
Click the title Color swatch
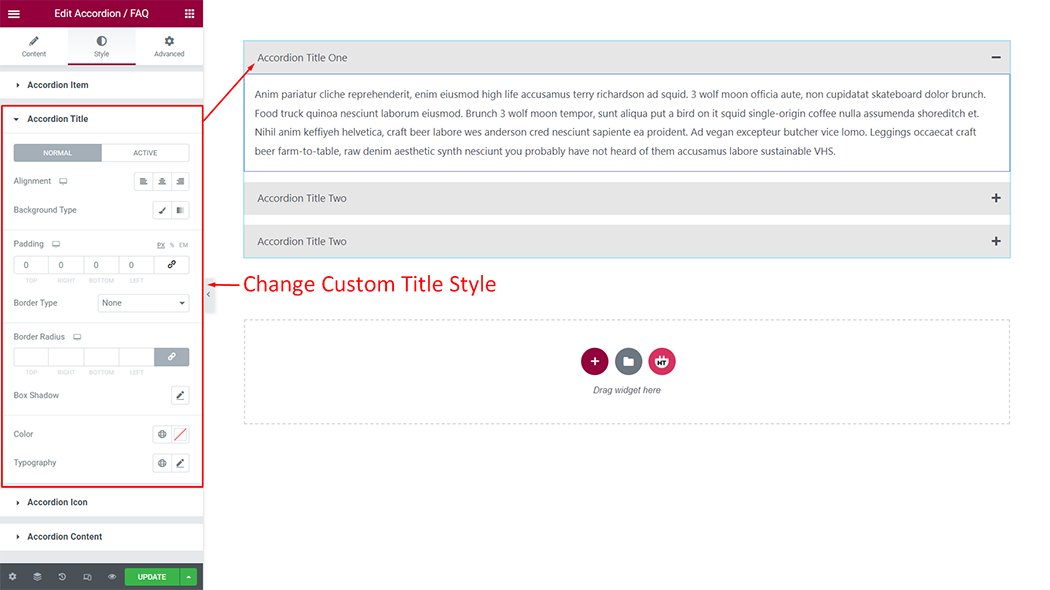(x=180, y=435)
